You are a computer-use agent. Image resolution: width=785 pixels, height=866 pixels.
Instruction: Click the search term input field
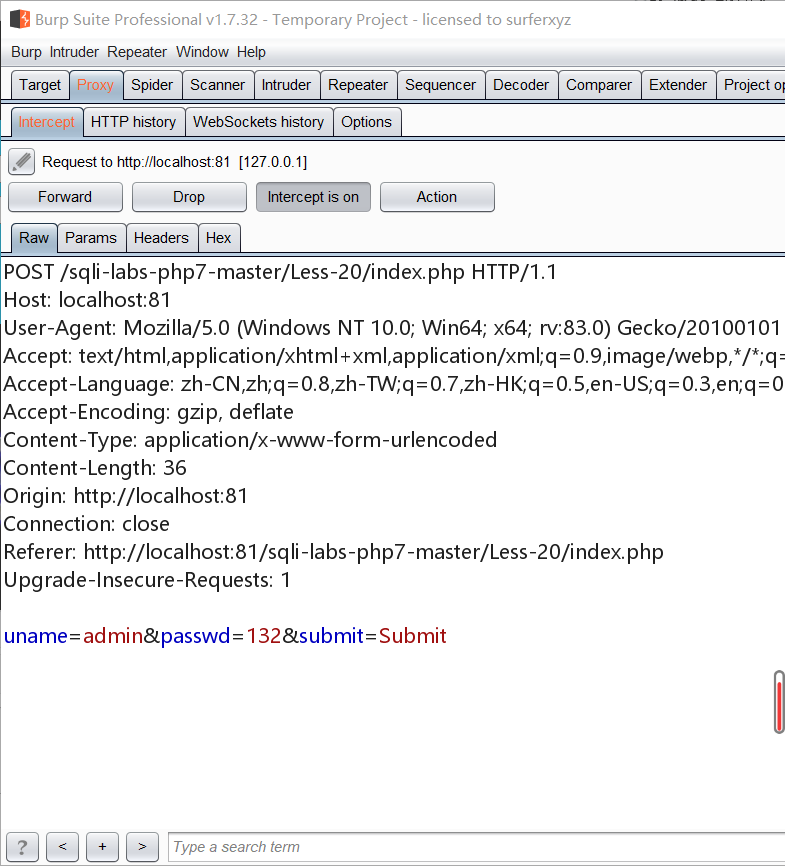[x=476, y=847]
